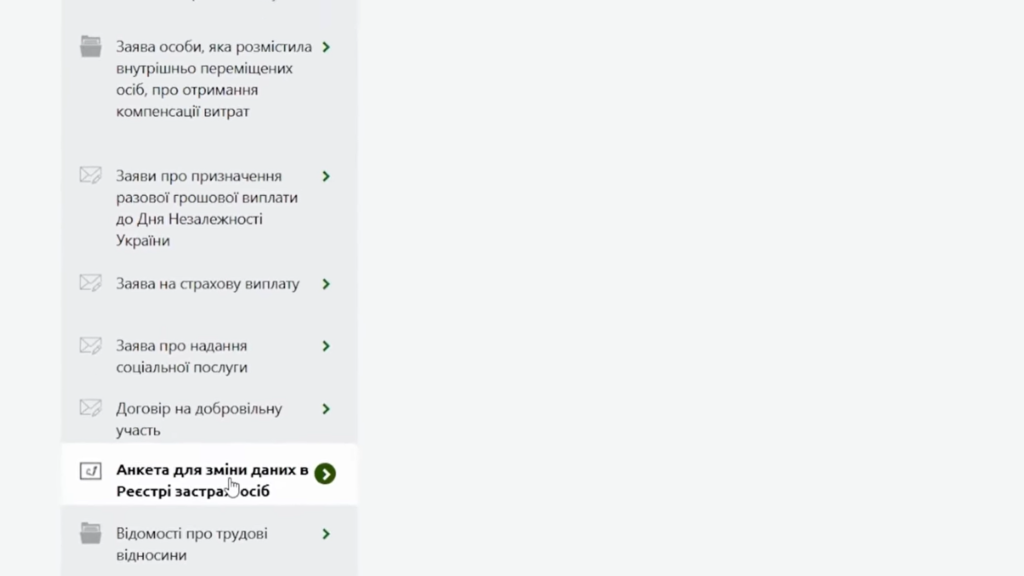Select 'Заява про надання соціальної послуги' text
This screenshot has width=1024, height=576.
pos(182,356)
